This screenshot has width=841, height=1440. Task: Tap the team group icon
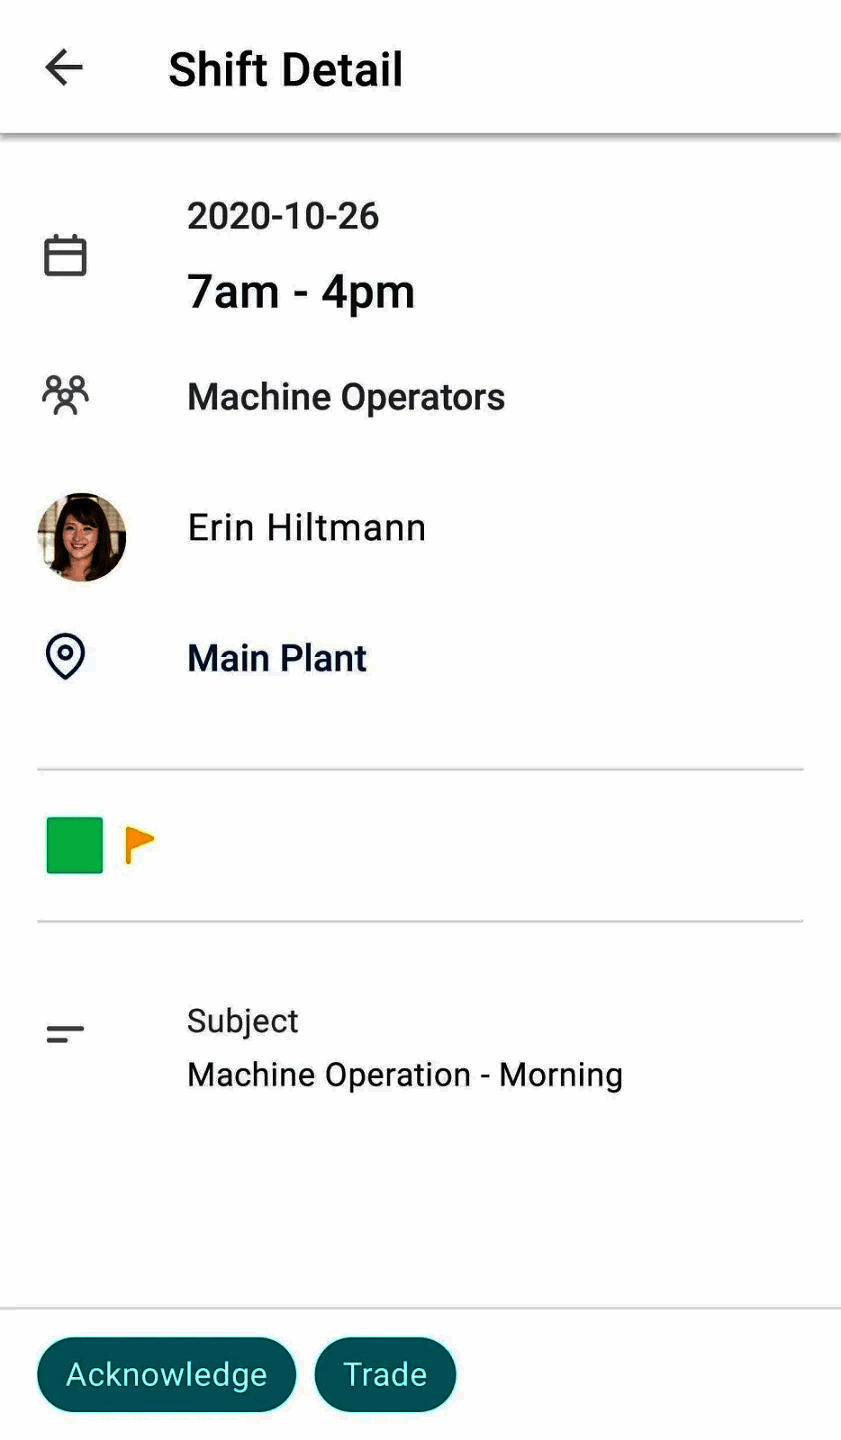pos(65,395)
